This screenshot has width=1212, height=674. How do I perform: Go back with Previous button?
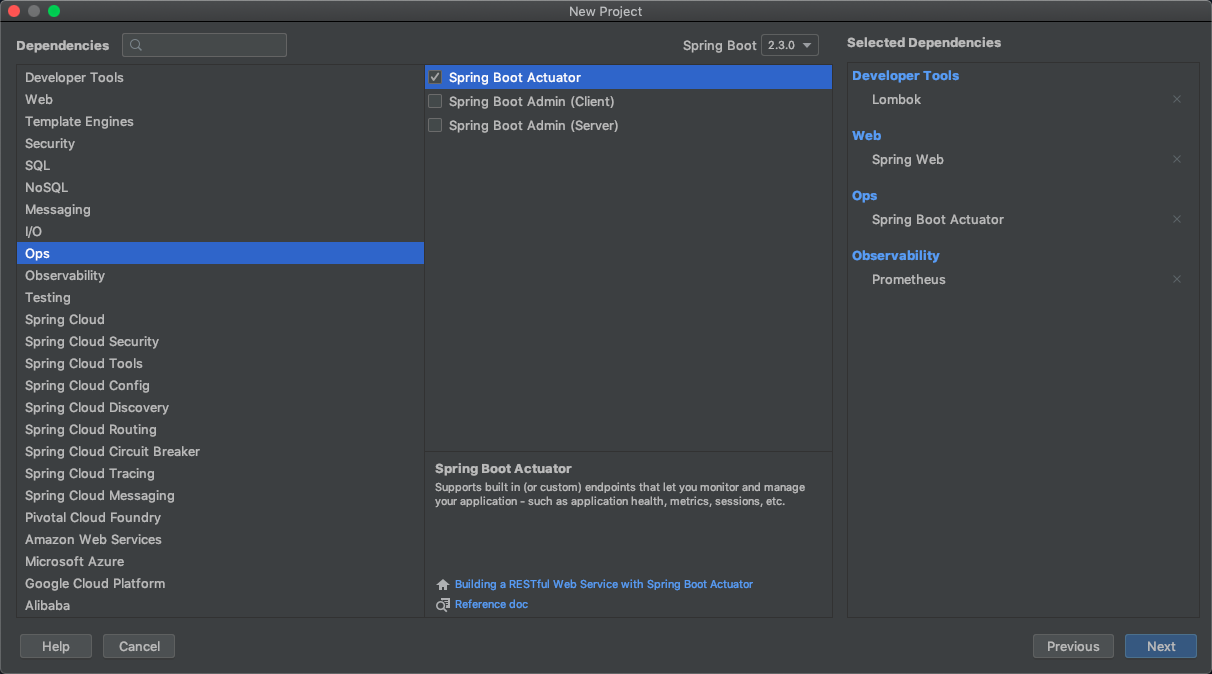click(x=1073, y=646)
